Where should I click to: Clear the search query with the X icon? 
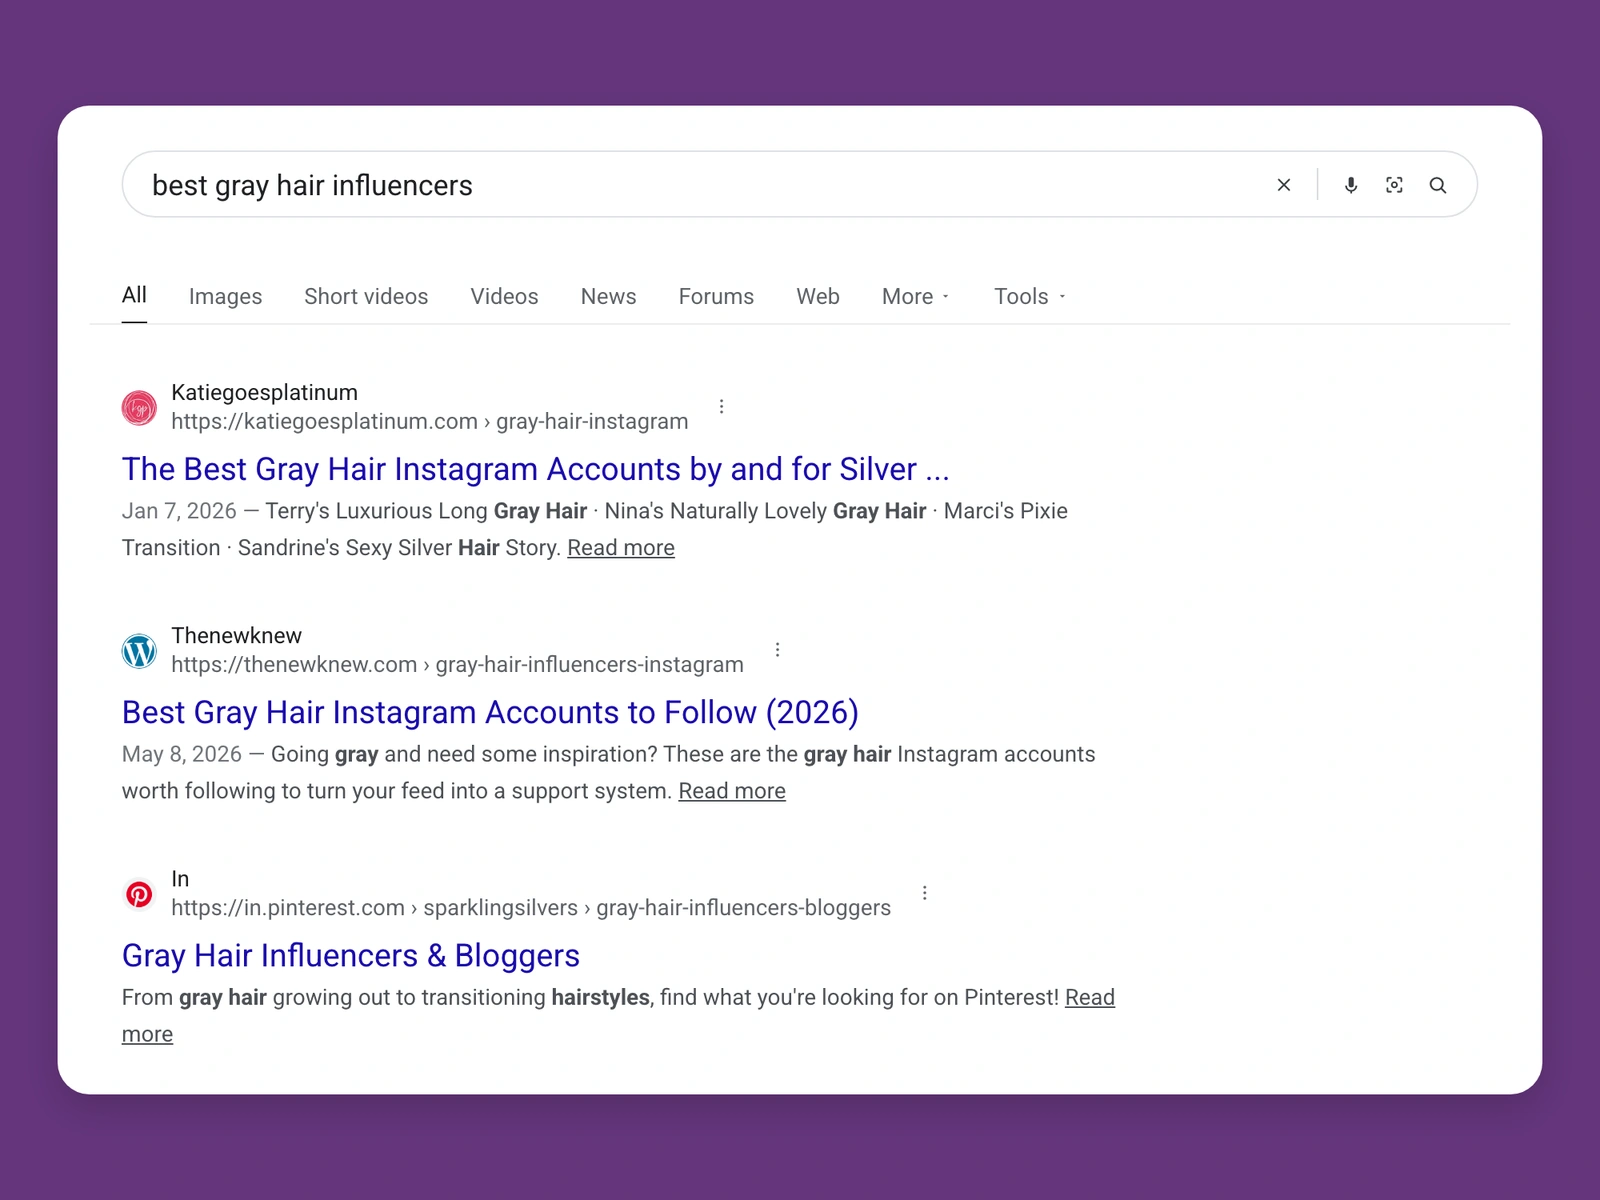click(1284, 185)
